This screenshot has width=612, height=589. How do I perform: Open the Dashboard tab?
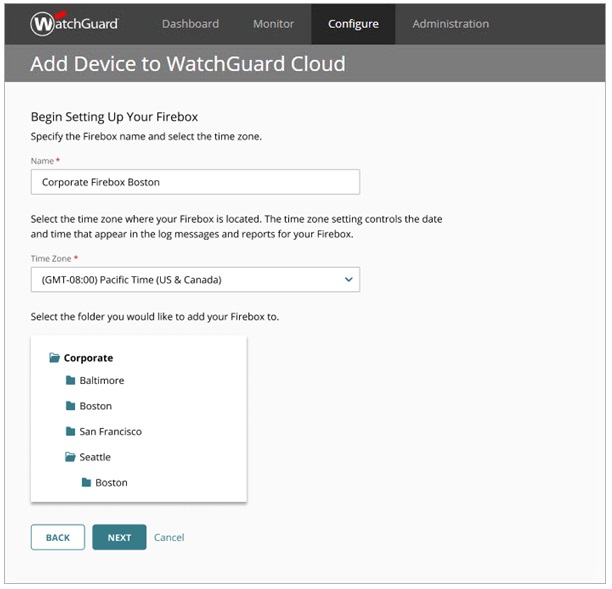[190, 24]
